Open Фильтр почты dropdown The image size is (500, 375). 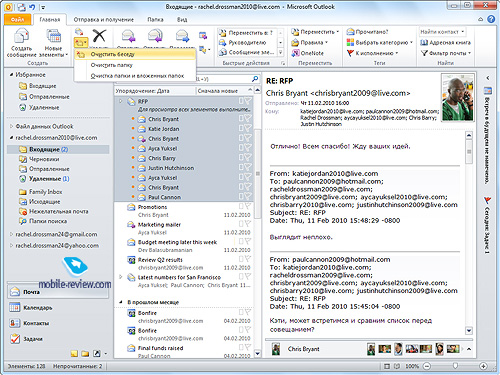pos(446,53)
